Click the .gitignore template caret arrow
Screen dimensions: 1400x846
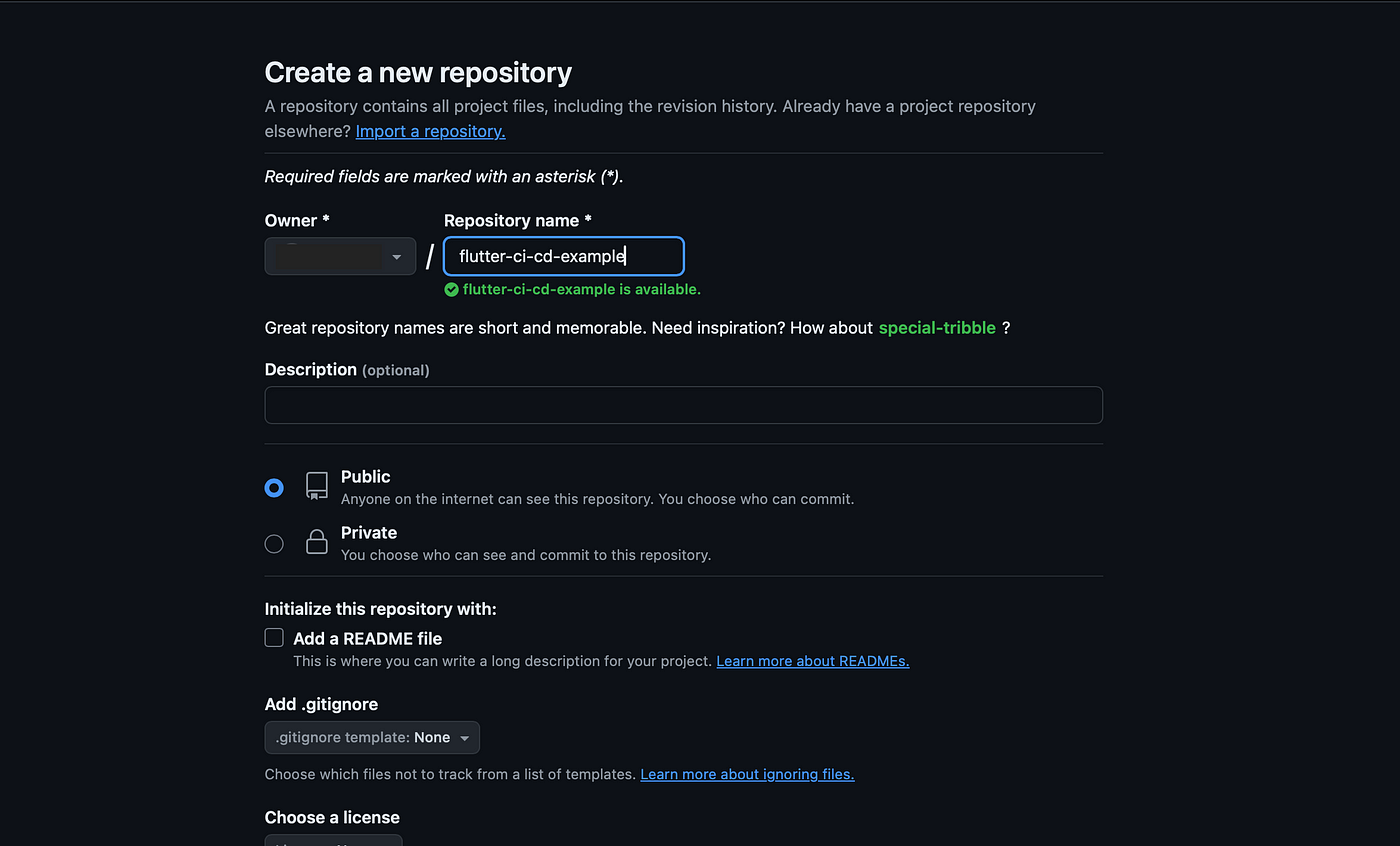tap(464, 738)
